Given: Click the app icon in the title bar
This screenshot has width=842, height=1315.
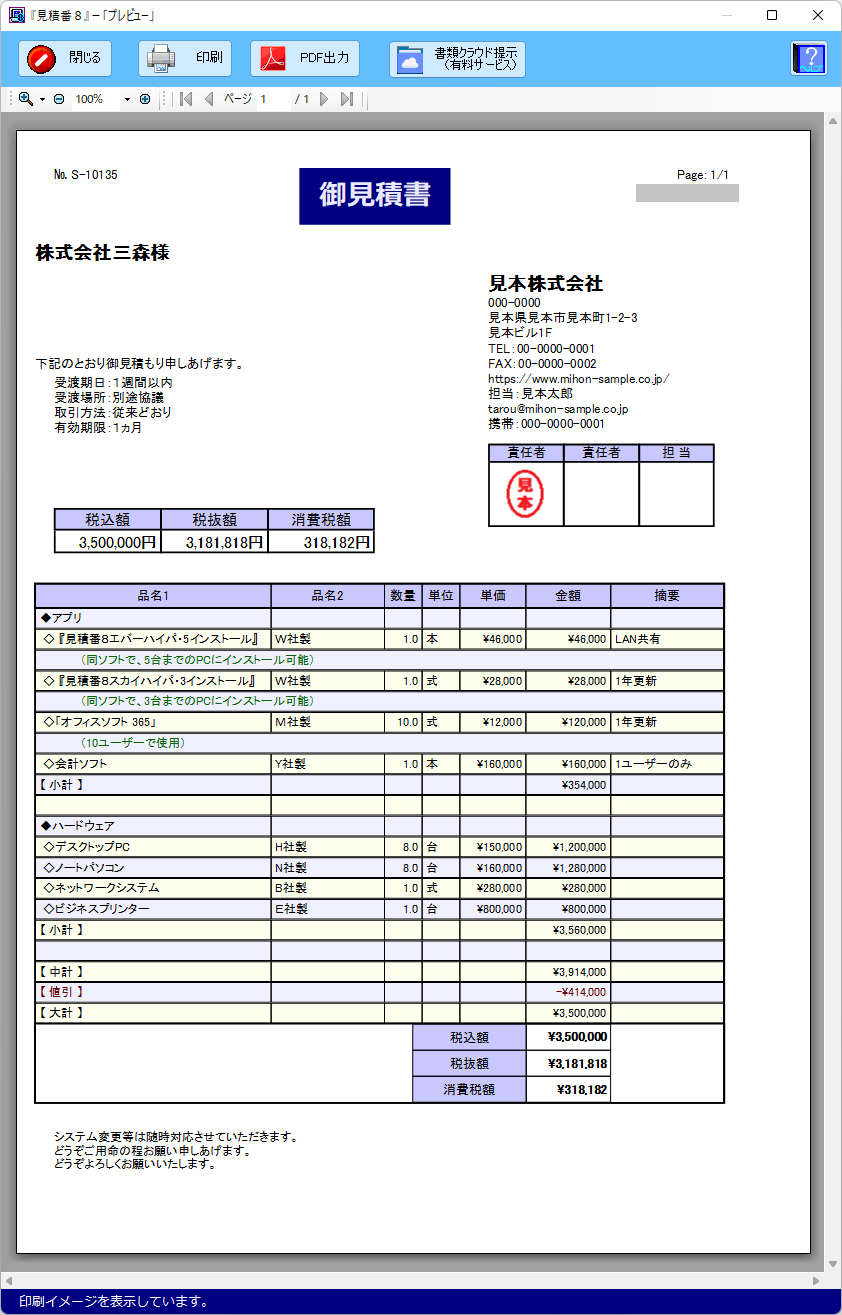Looking at the screenshot, I should pos(16,15).
